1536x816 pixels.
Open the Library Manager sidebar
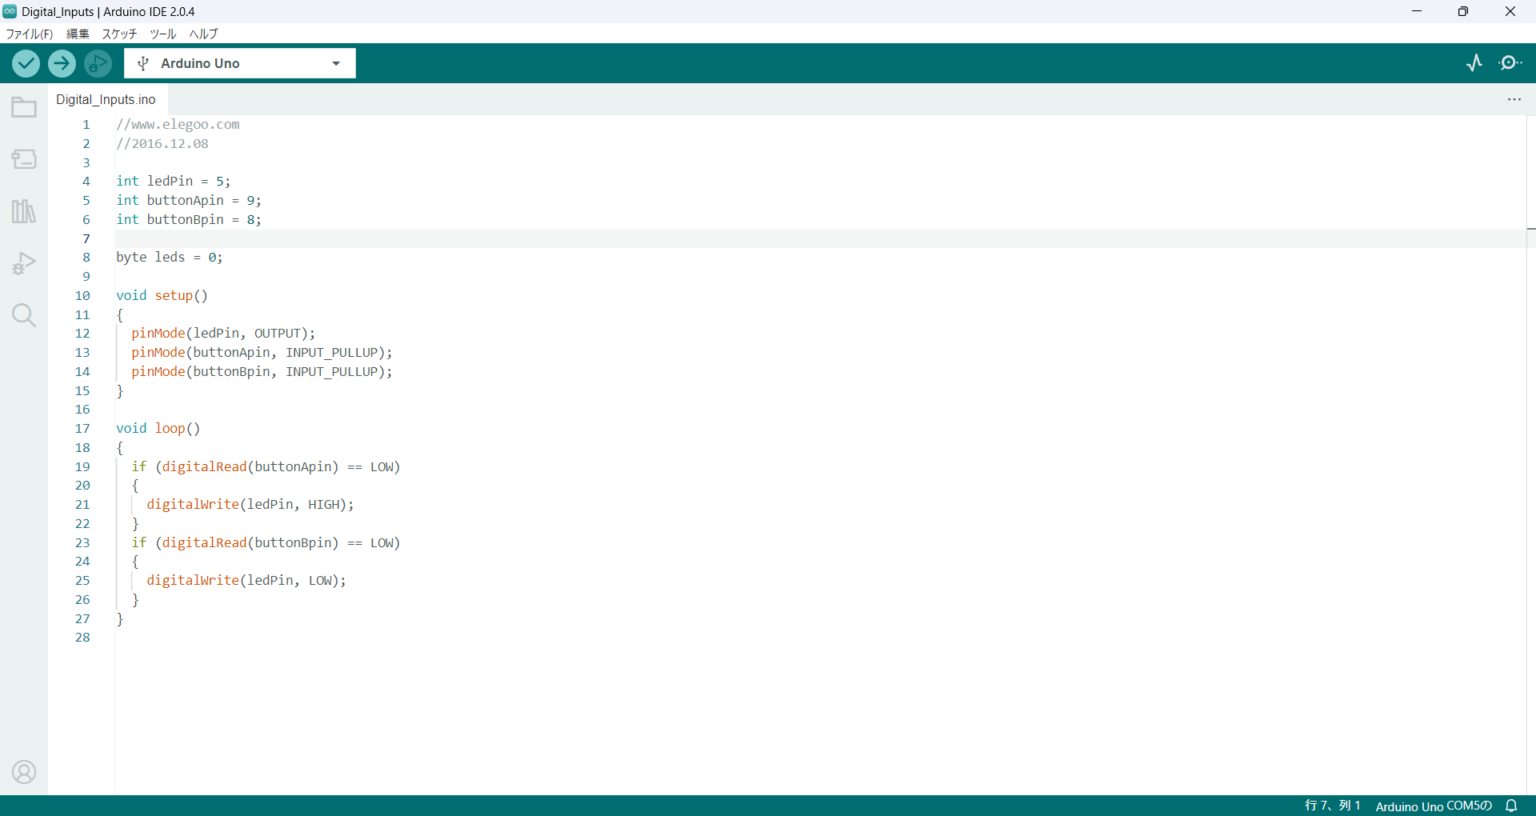point(24,211)
